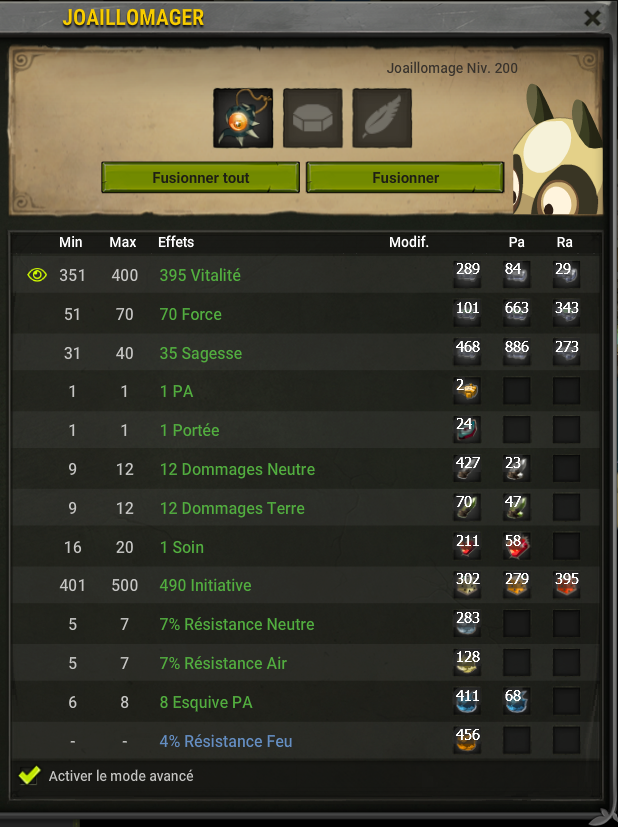Image resolution: width=618 pixels, height=827 pixels.
Task: Choose the Ra Sagesse rune with 273
Action: [x=566, y=352]
